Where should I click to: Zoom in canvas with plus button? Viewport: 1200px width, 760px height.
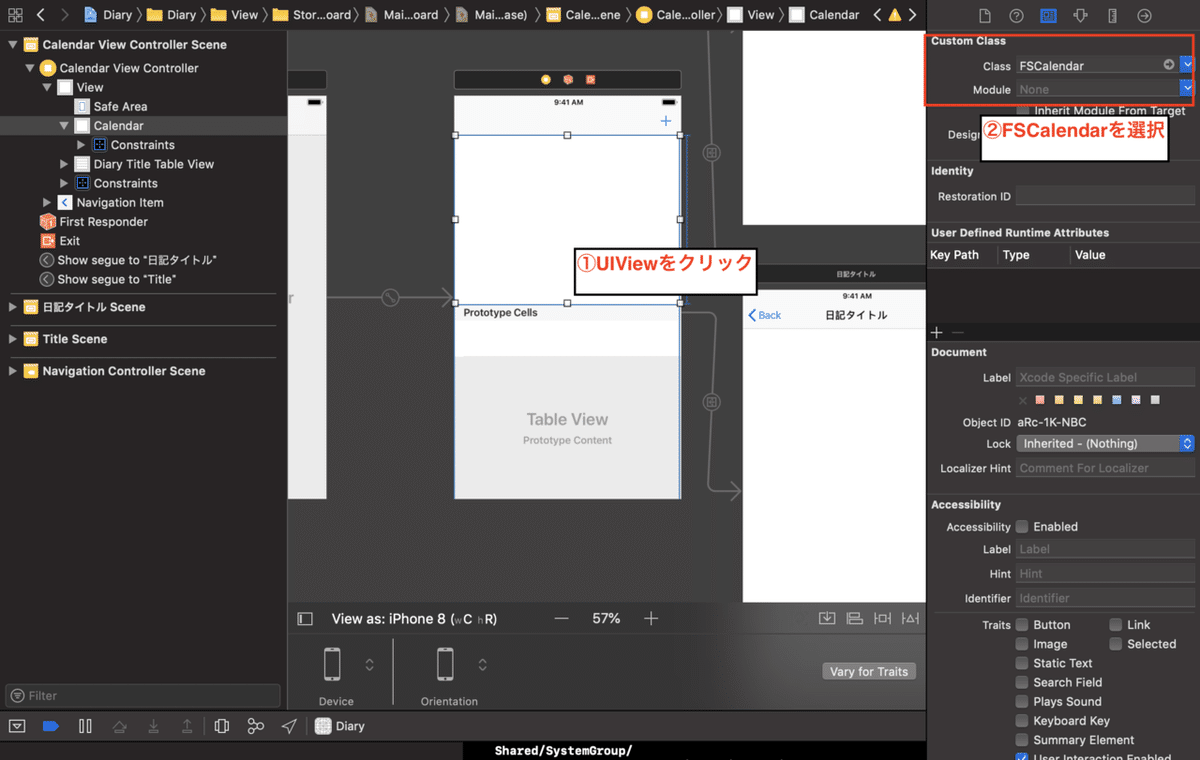[651, 619]
